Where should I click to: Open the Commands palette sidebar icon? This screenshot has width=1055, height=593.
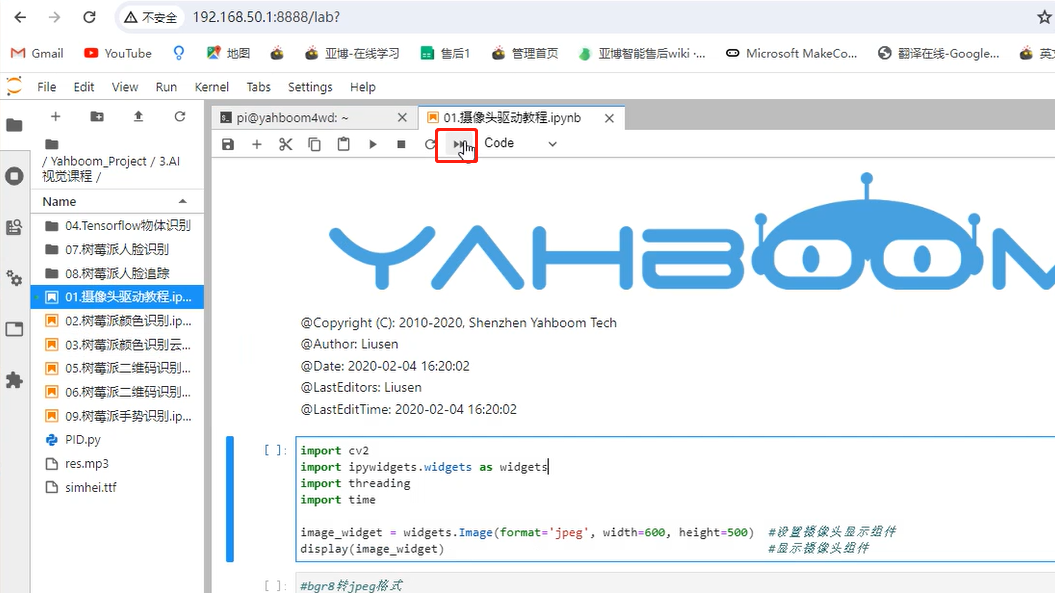14,228
